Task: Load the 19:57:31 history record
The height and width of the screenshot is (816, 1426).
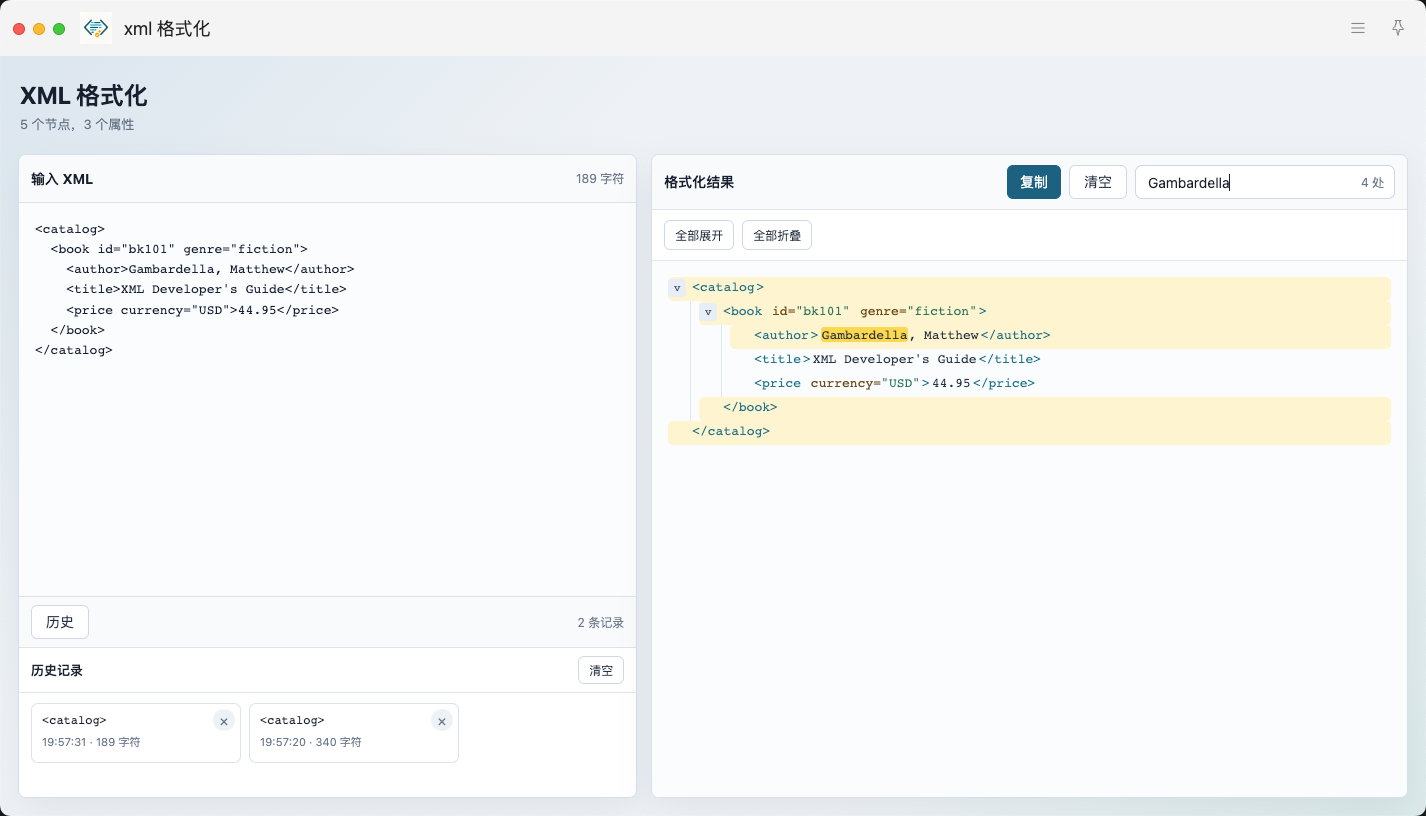Action: point(136,733)
